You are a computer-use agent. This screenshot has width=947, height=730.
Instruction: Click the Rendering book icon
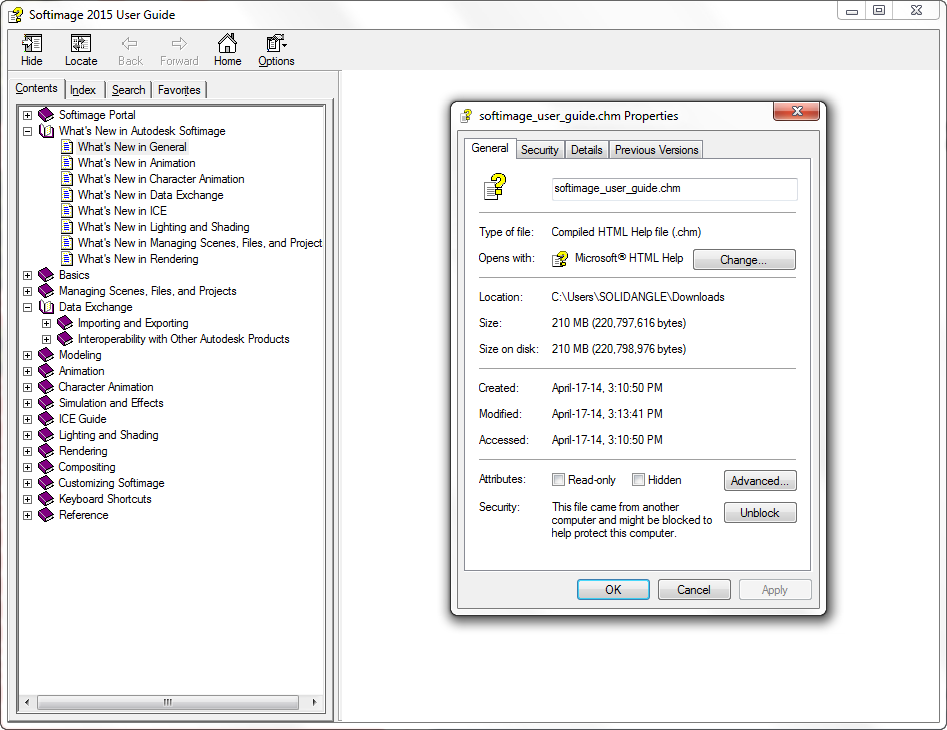click(x=46, y=451)
